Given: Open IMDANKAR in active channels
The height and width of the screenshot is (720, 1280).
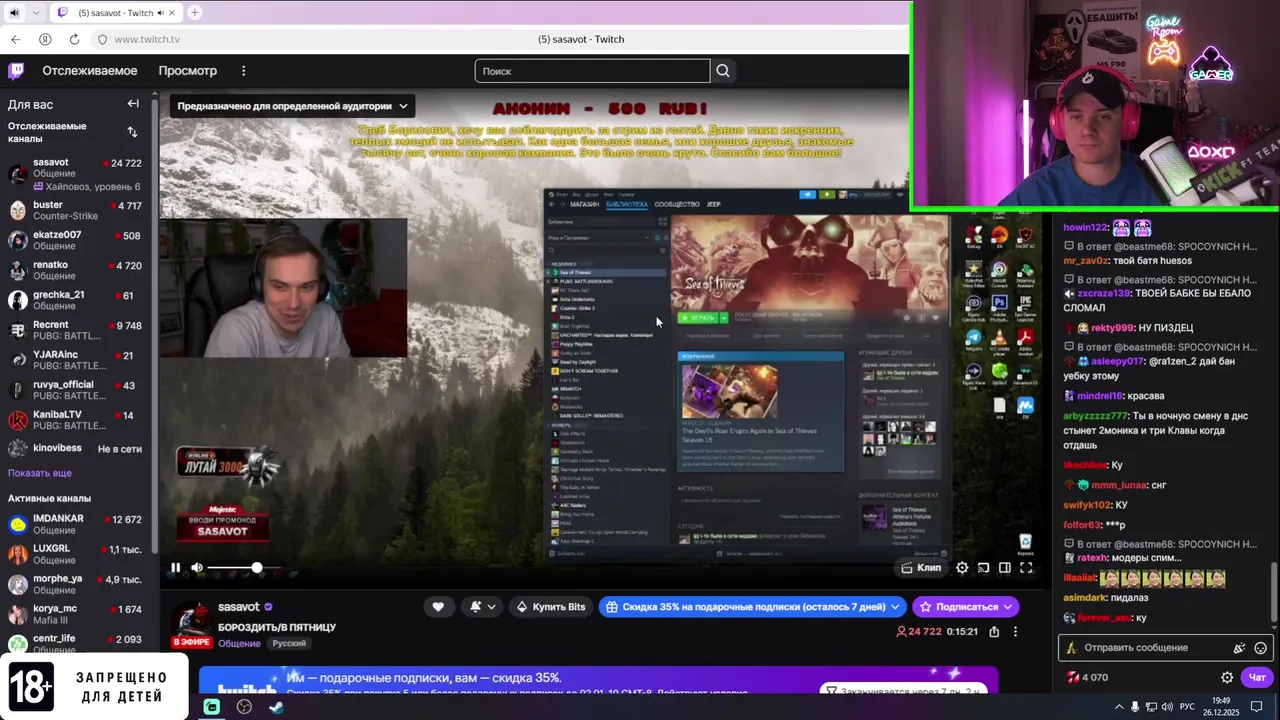Looking at the screenshot, I should 78,524.
